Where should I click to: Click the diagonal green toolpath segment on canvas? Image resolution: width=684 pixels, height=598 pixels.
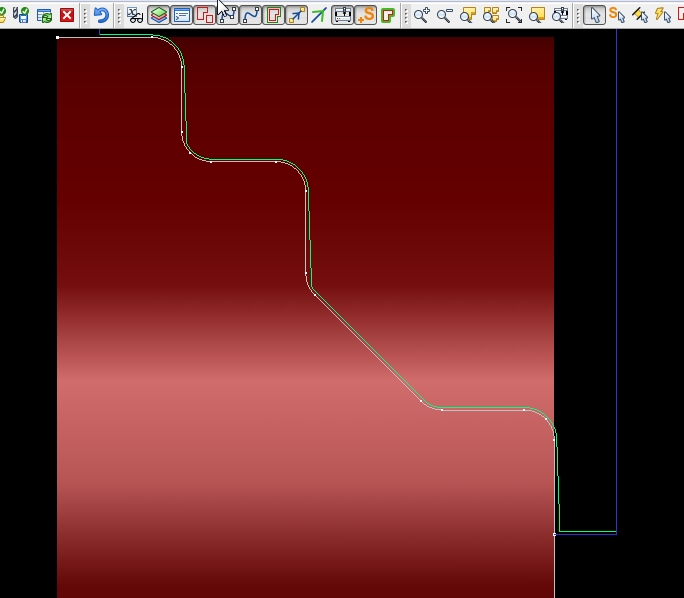pos(366,348)
